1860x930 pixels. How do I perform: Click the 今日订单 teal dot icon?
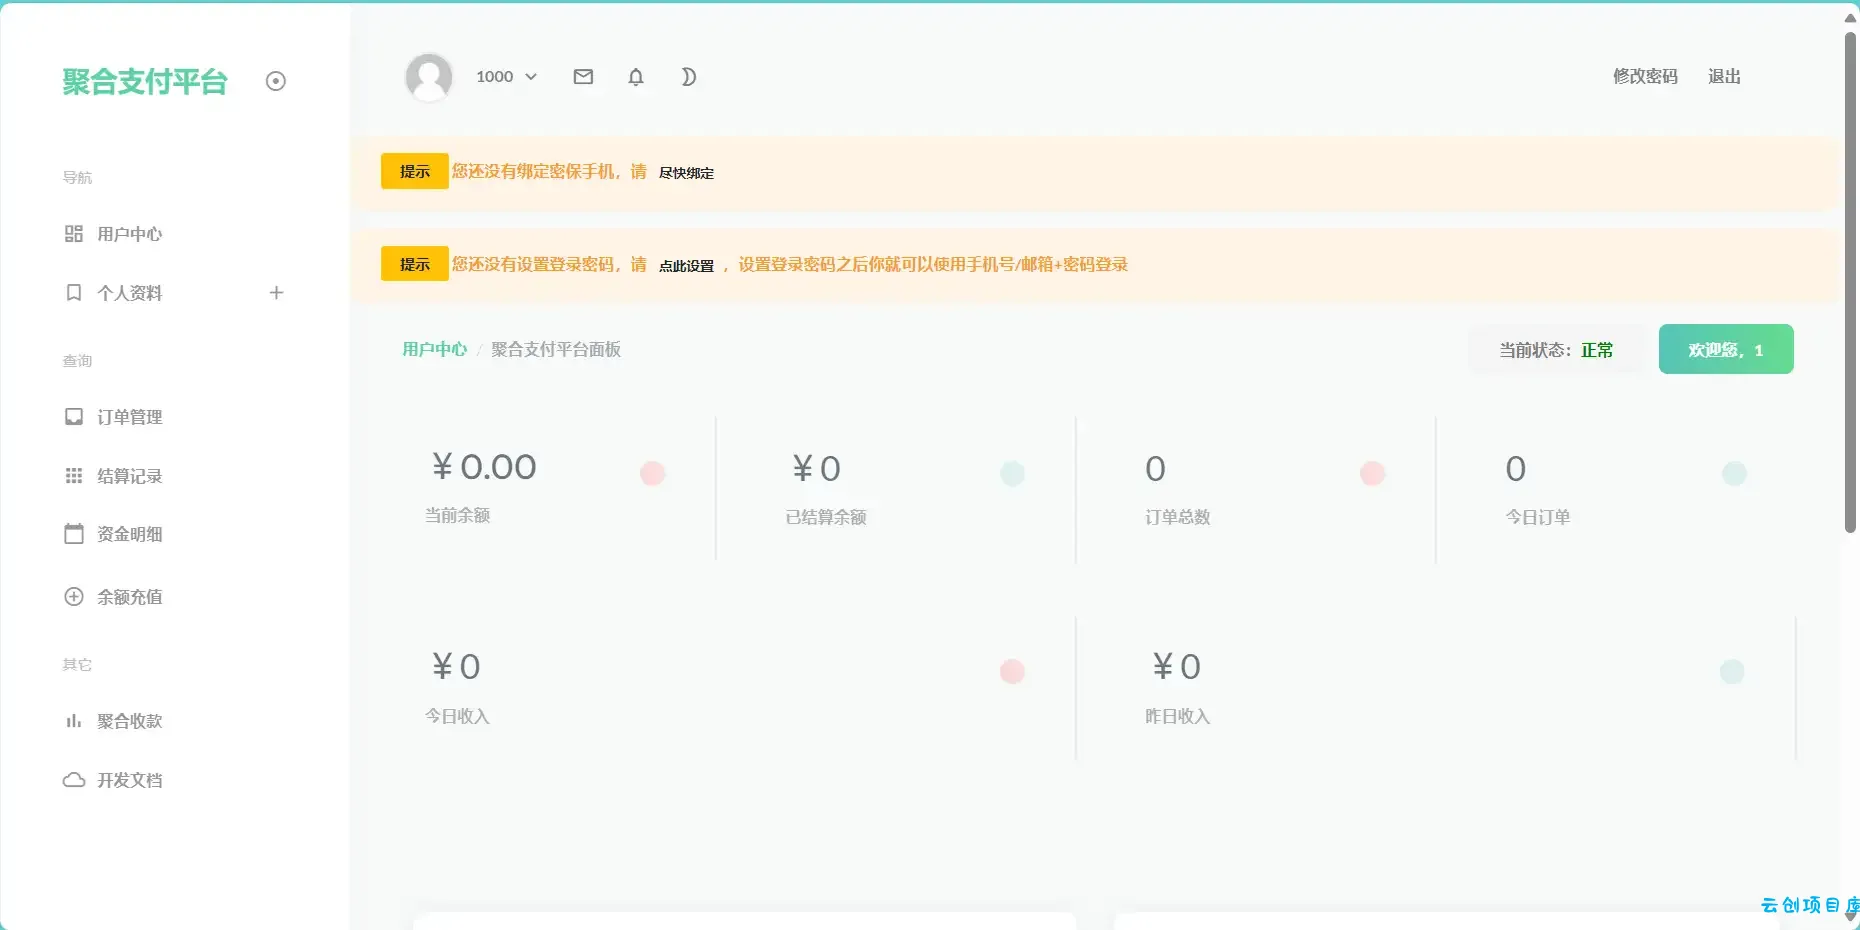click(x=1734, y=473)
